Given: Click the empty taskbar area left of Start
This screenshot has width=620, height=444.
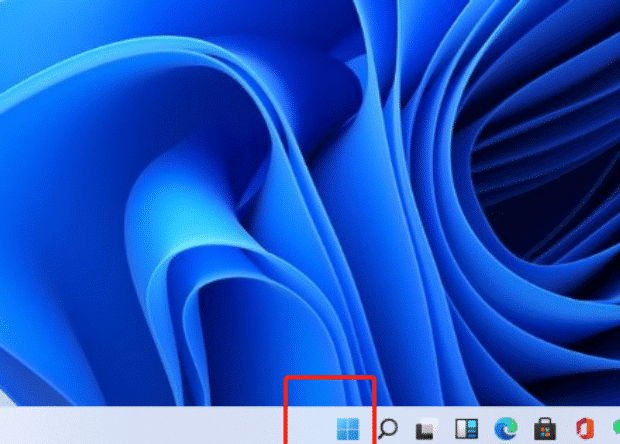Looking at the screenshot, I should point(150,428).
